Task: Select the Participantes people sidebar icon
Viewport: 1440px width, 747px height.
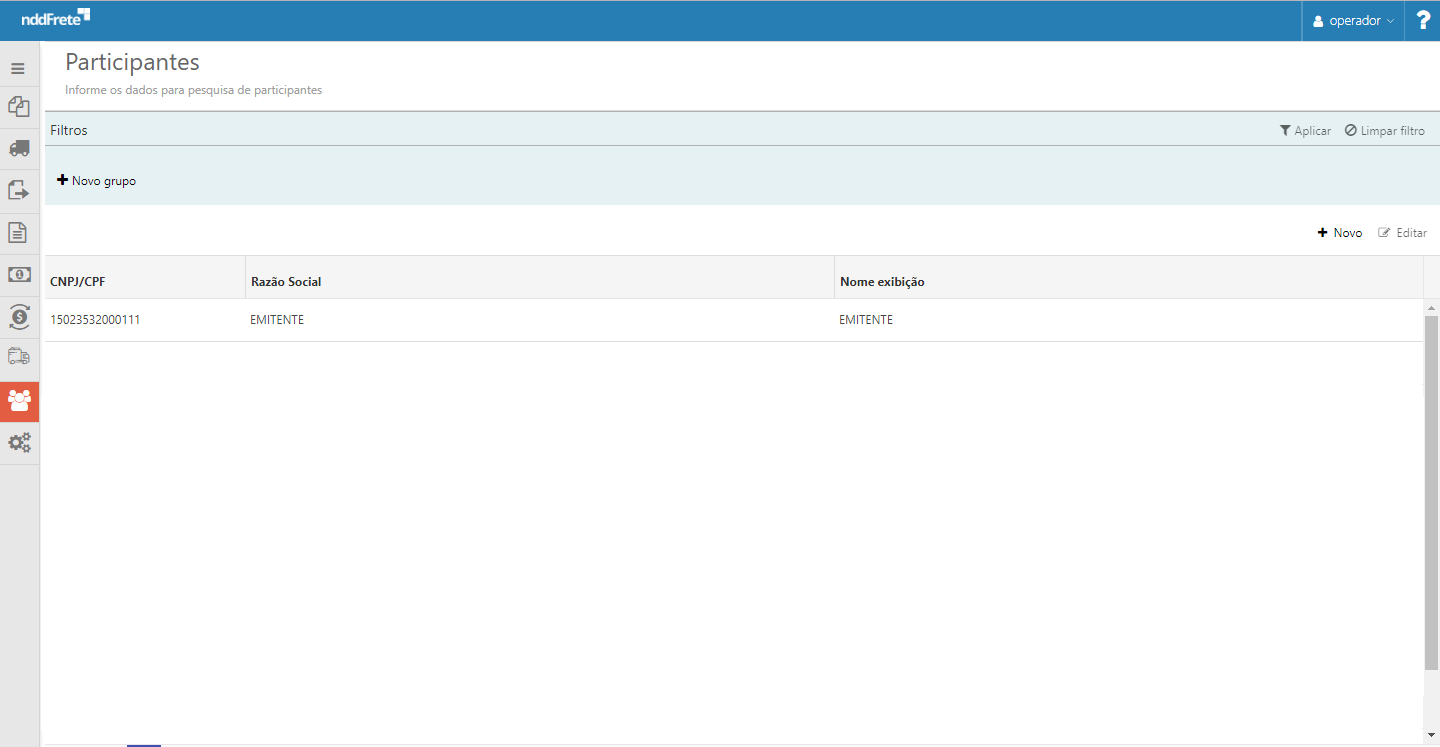Action: [x=19, y=401]
